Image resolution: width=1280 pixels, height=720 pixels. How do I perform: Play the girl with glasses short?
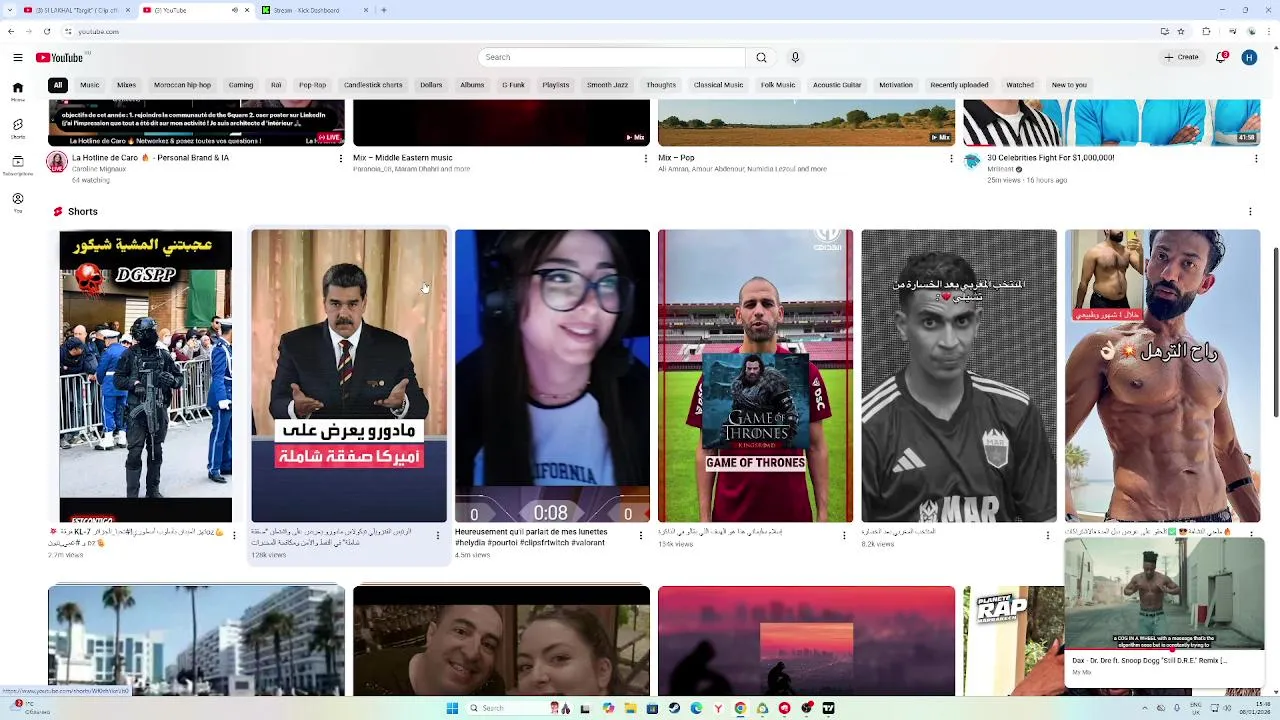coord(552,376)
